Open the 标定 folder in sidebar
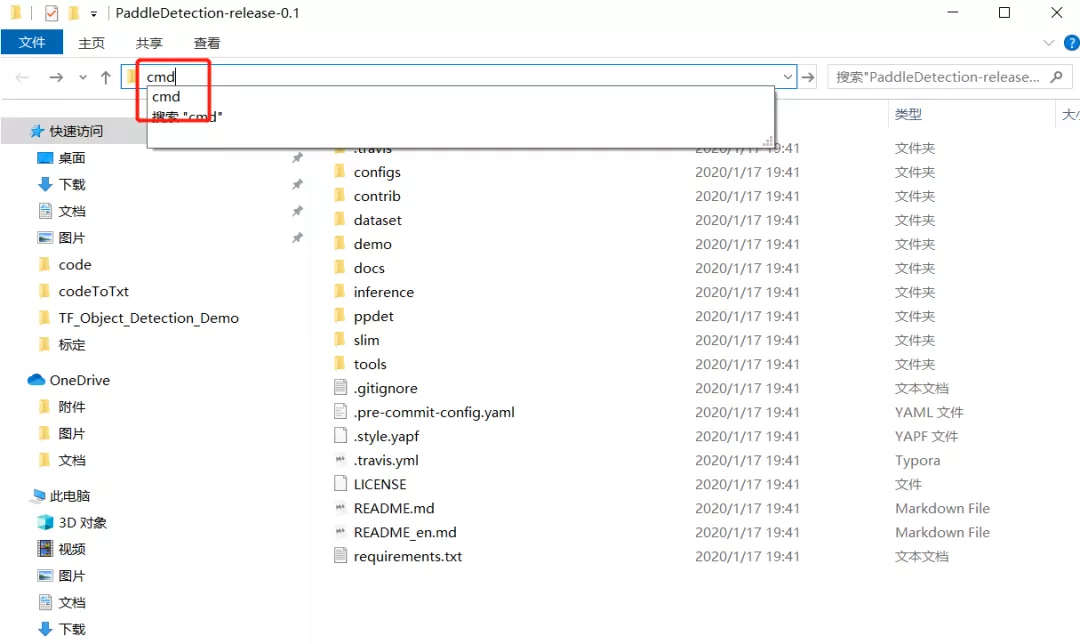Image resolution: width=1080 pixels, height=644 pixels. [x=72, y=345]
